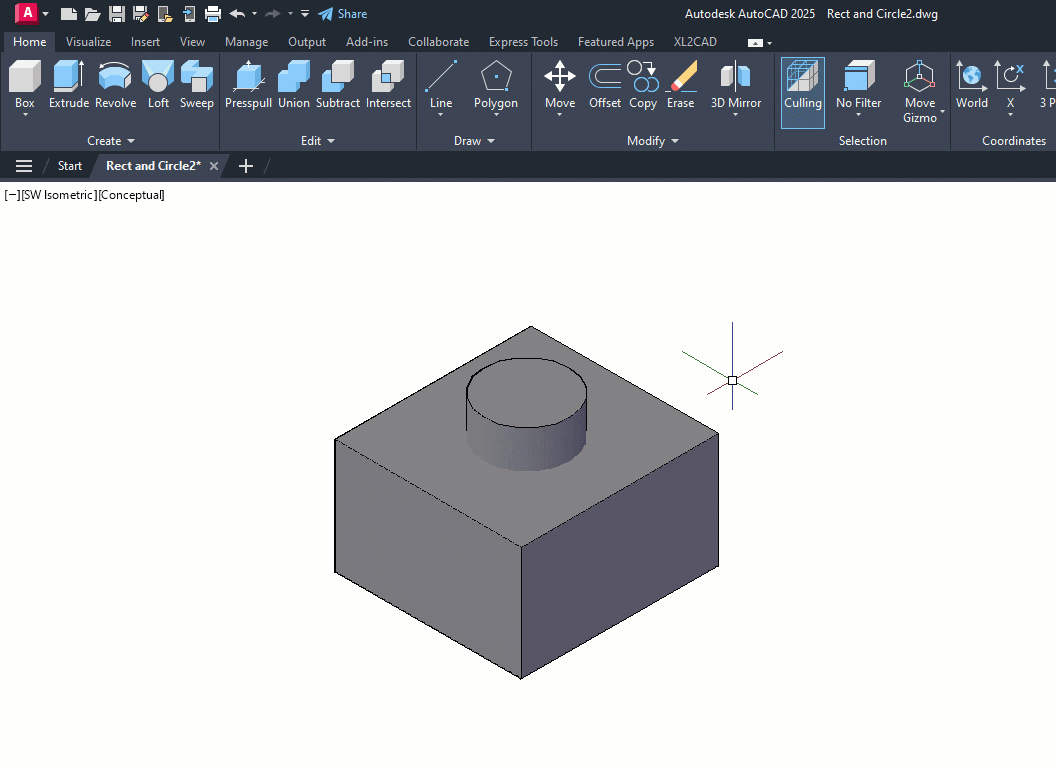Create a new drawing tab with plus
The width and height of the screenshot is (1056, 768).
[x=246, y=166]
